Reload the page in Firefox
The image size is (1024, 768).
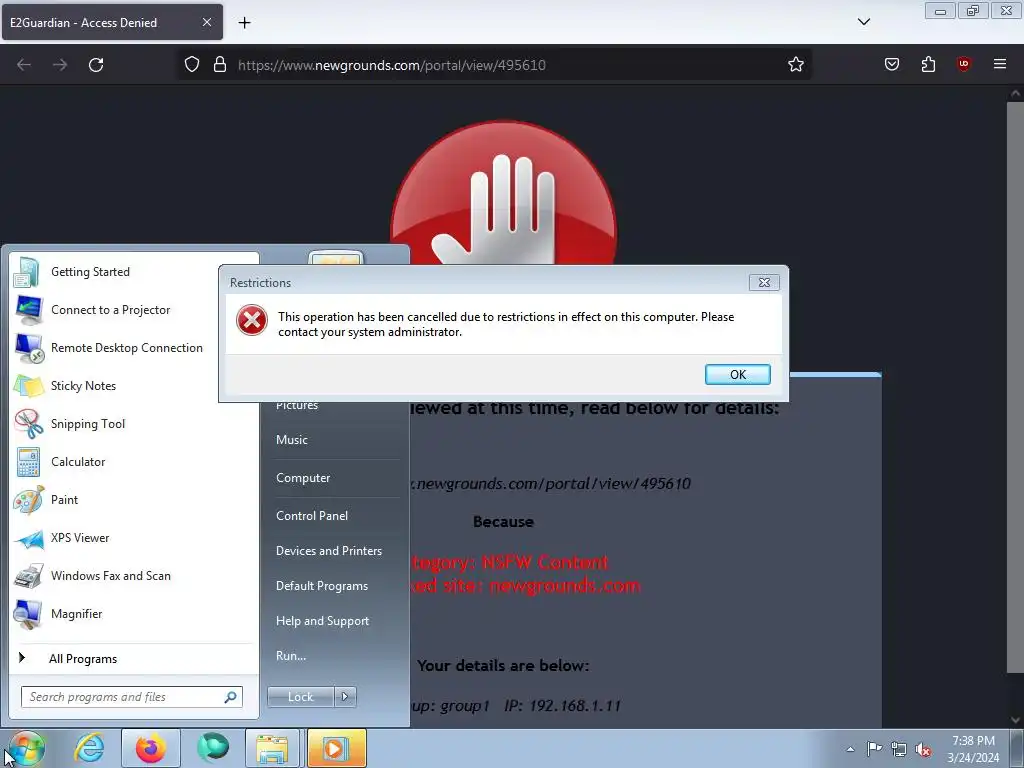(x=96, y=65)
